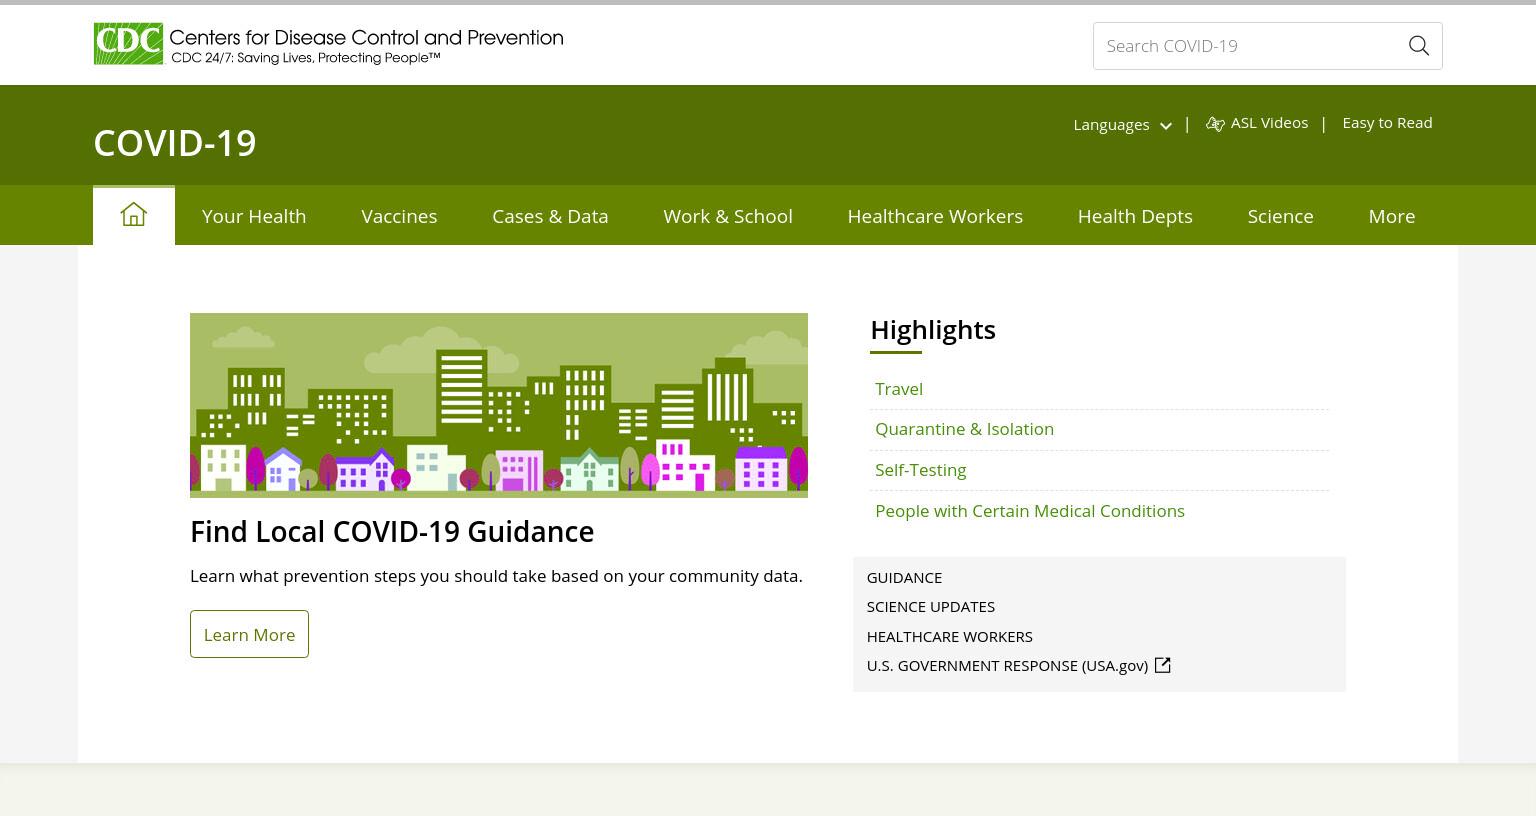Open the More menu
1536x816 pixels.
point(1392,216)
